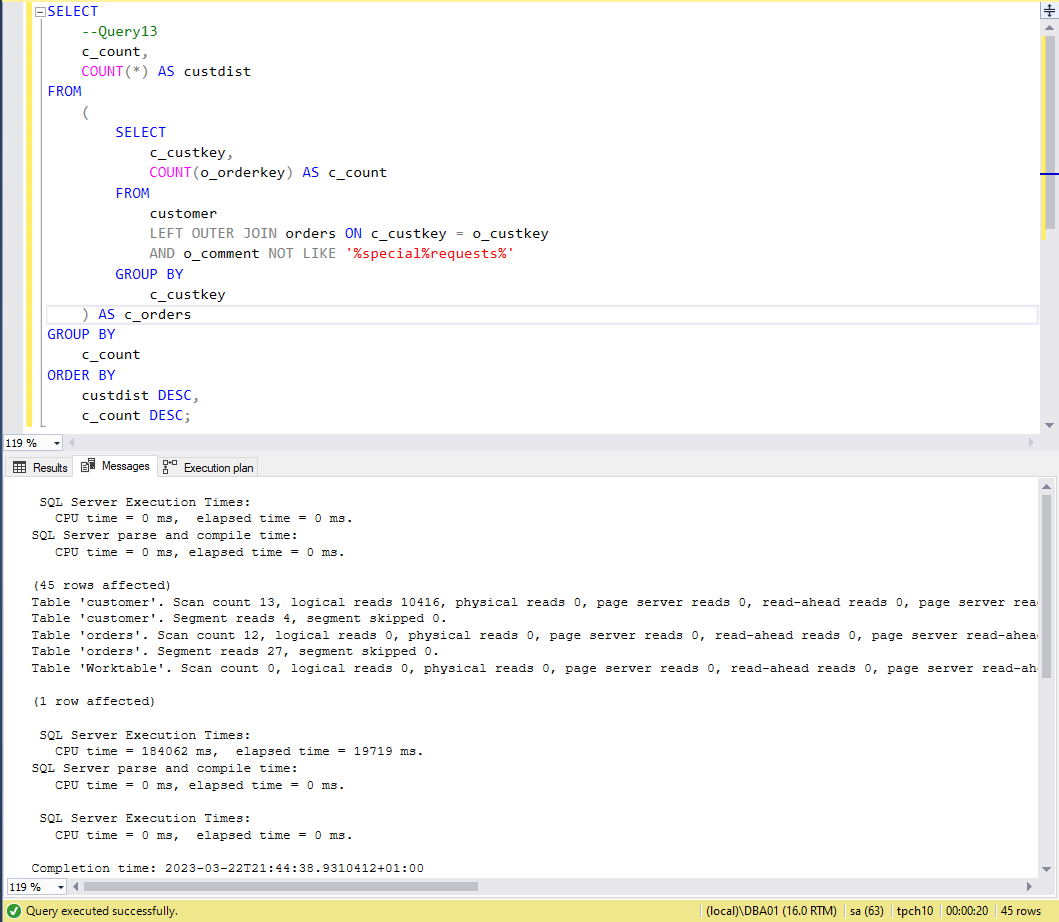Click the Messages tab icon
Image resolution: width=1059 pixels, height=922 pixels.
tap(88, 465)
